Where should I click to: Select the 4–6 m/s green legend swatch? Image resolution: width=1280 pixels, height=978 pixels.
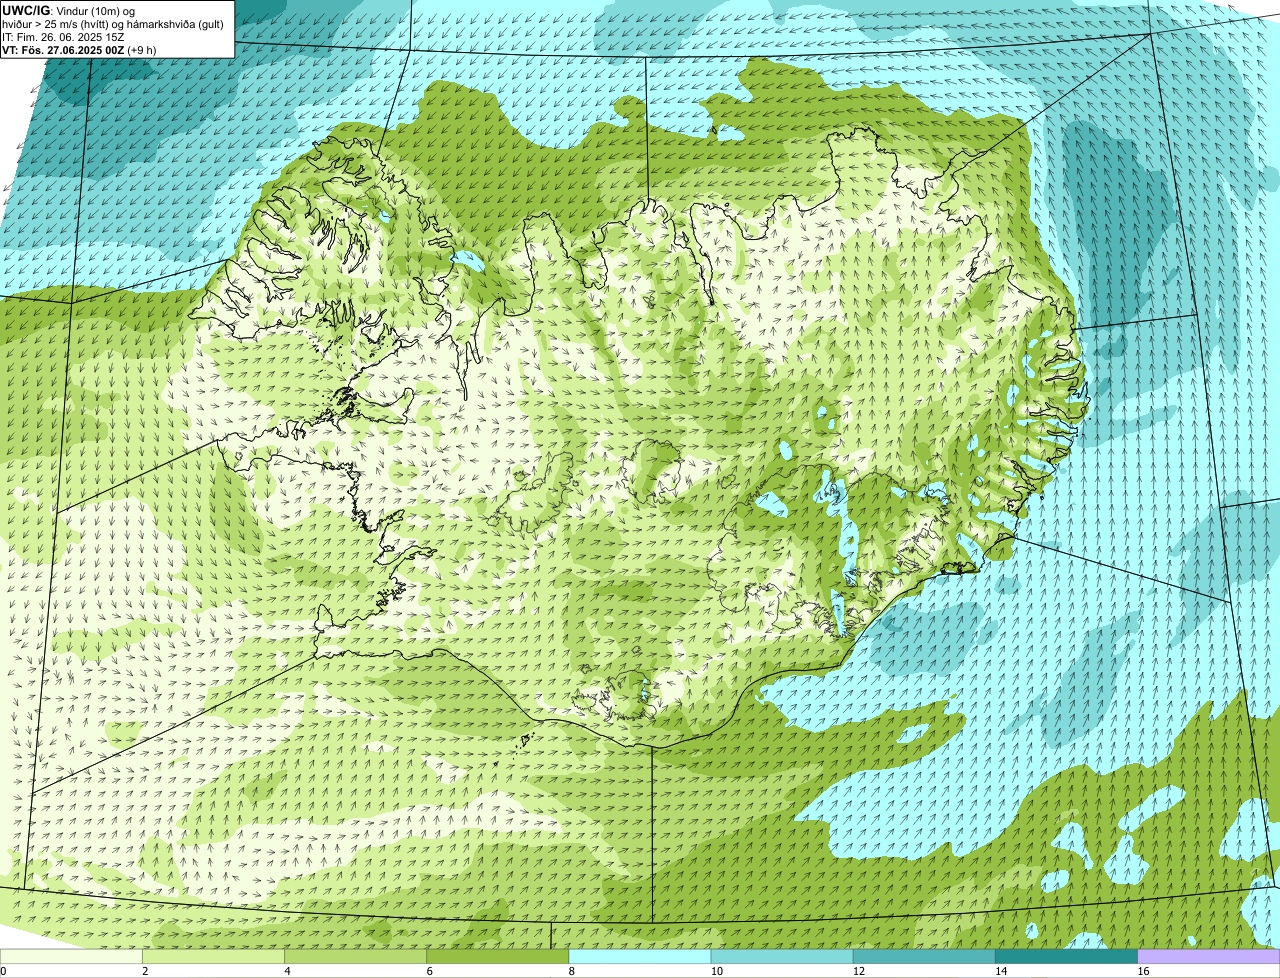click(x=356, y=956)
